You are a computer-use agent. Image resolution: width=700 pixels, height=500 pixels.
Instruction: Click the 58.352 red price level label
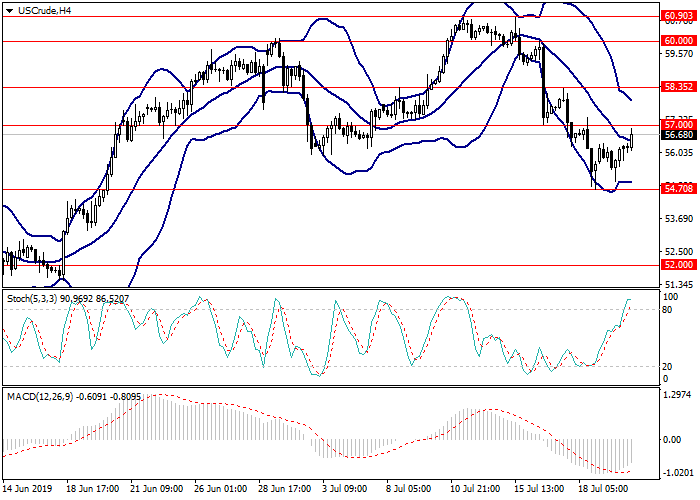(x=678, y=87)
